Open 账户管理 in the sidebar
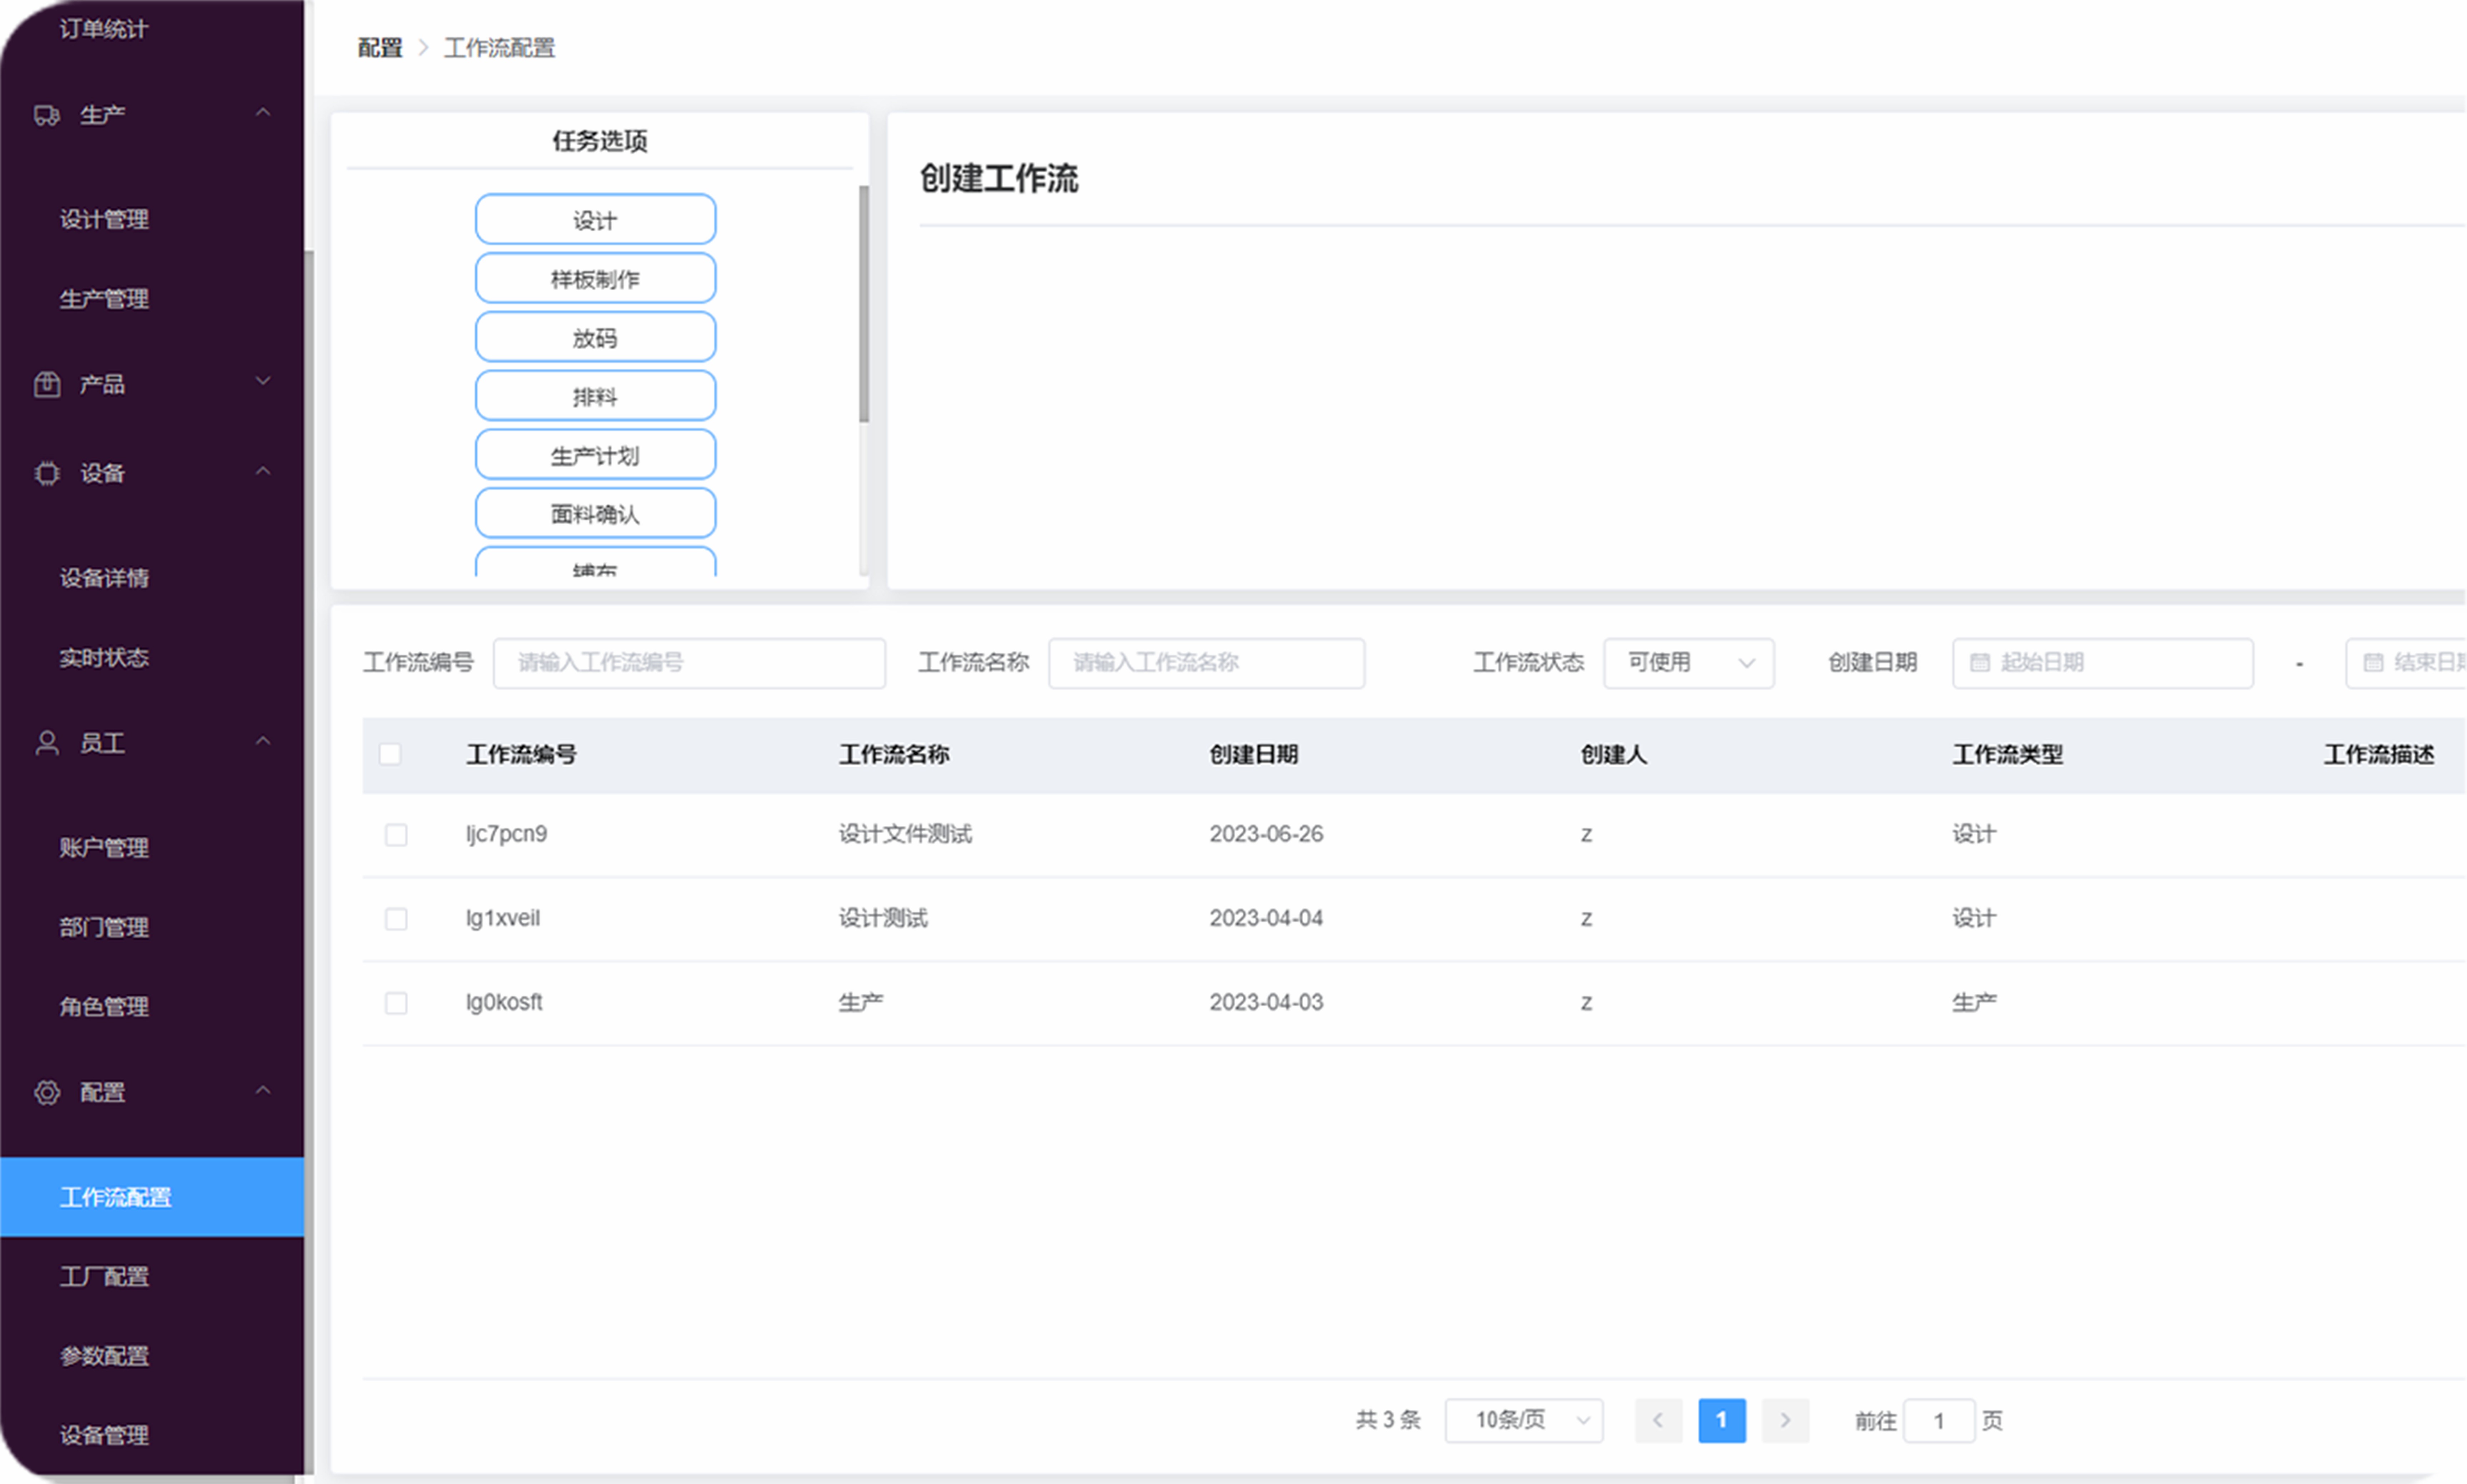Viewport: 2467px width, 1484px height. [x=104, y=848]
